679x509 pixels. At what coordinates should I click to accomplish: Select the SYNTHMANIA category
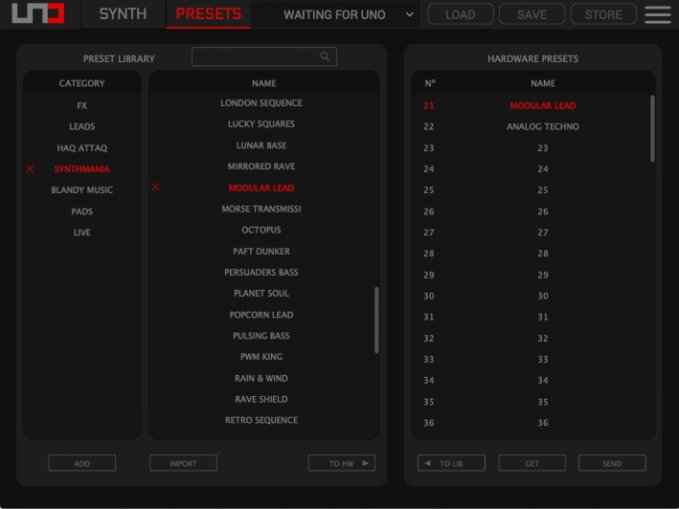pyautogui.click(x=82, y=169)
